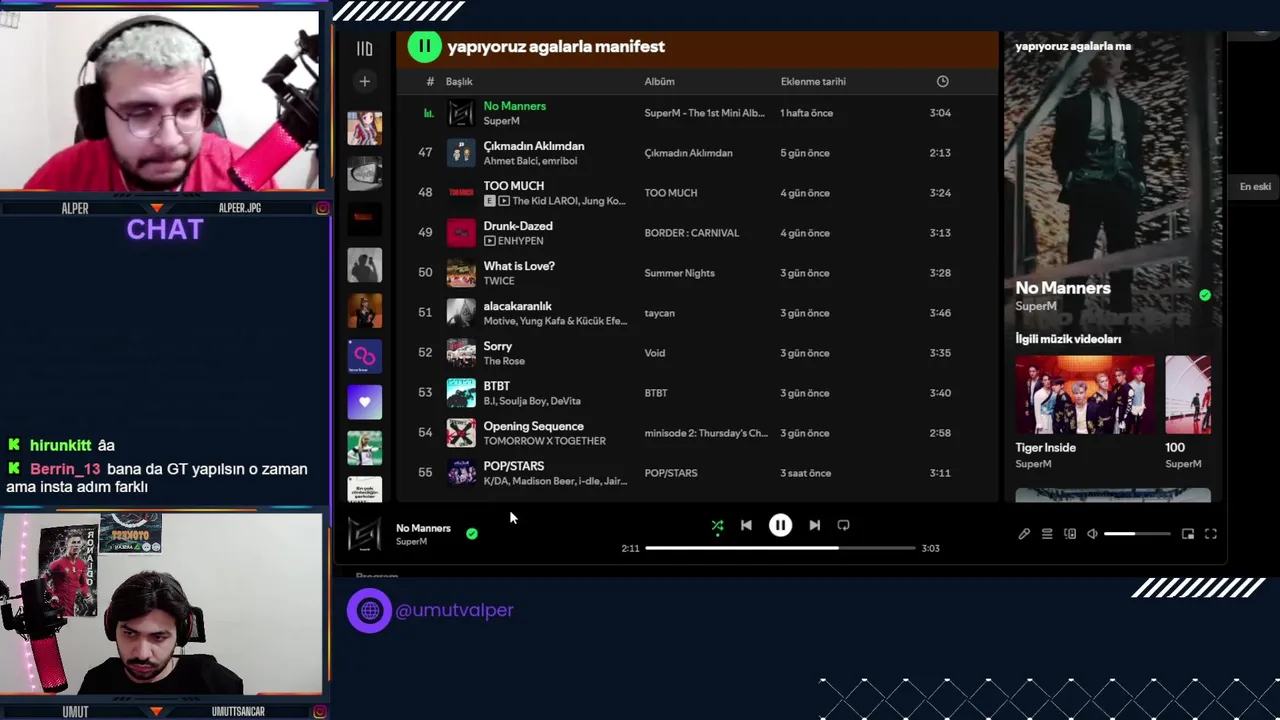1280x720 pixels.
Task: Toggle the green saved checkmark in the player bar
Action: (x=472, y=534)
